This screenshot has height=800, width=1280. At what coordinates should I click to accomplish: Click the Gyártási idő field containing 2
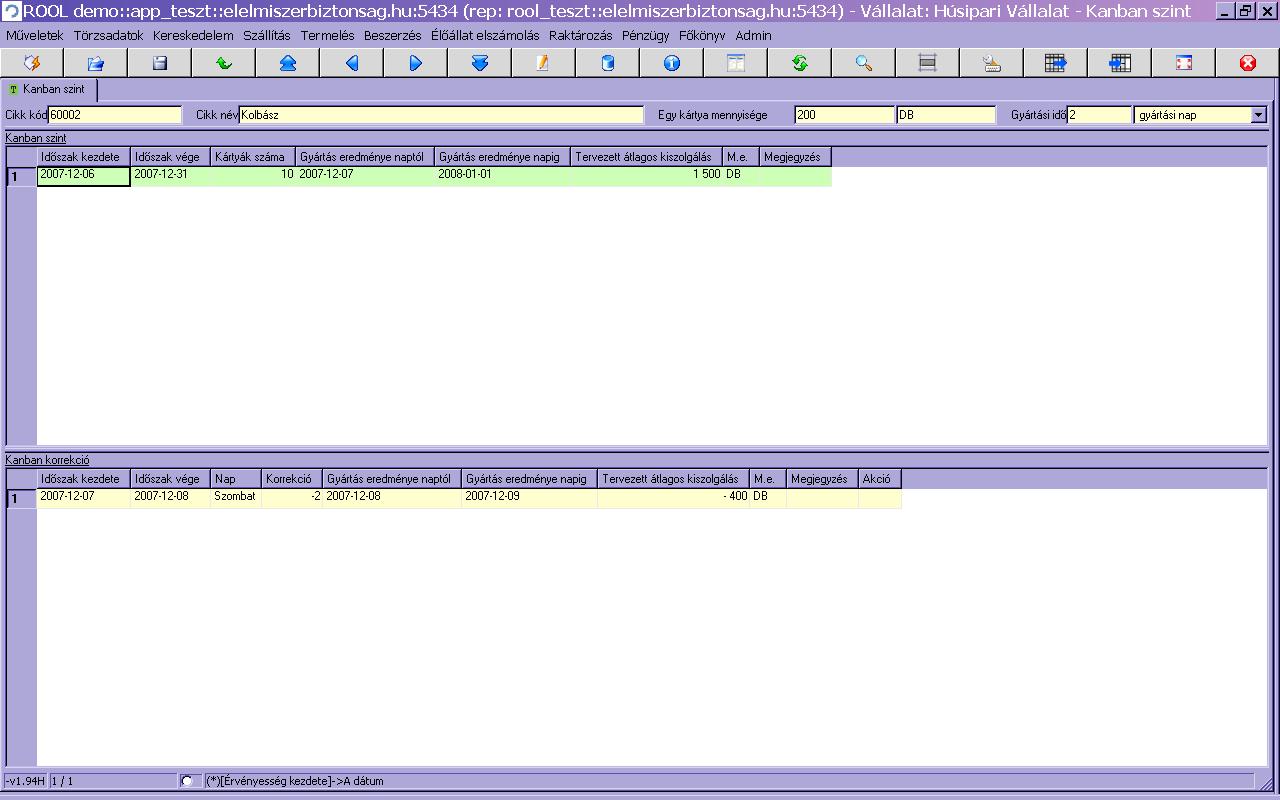1100,115
